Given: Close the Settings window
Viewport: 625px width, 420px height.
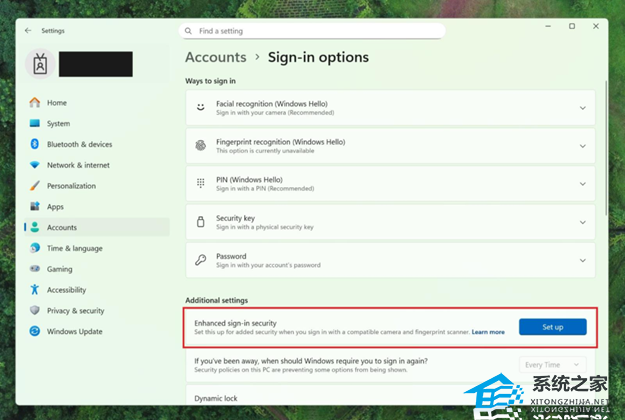Looking at the screenshot, I should tap(596, 26).
